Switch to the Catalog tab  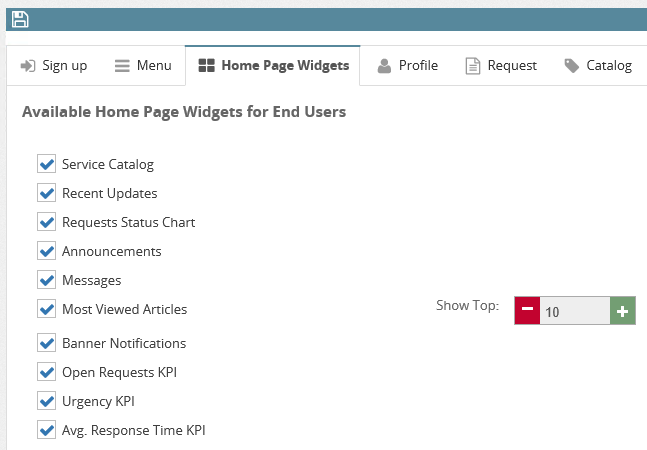coord(597,66)
